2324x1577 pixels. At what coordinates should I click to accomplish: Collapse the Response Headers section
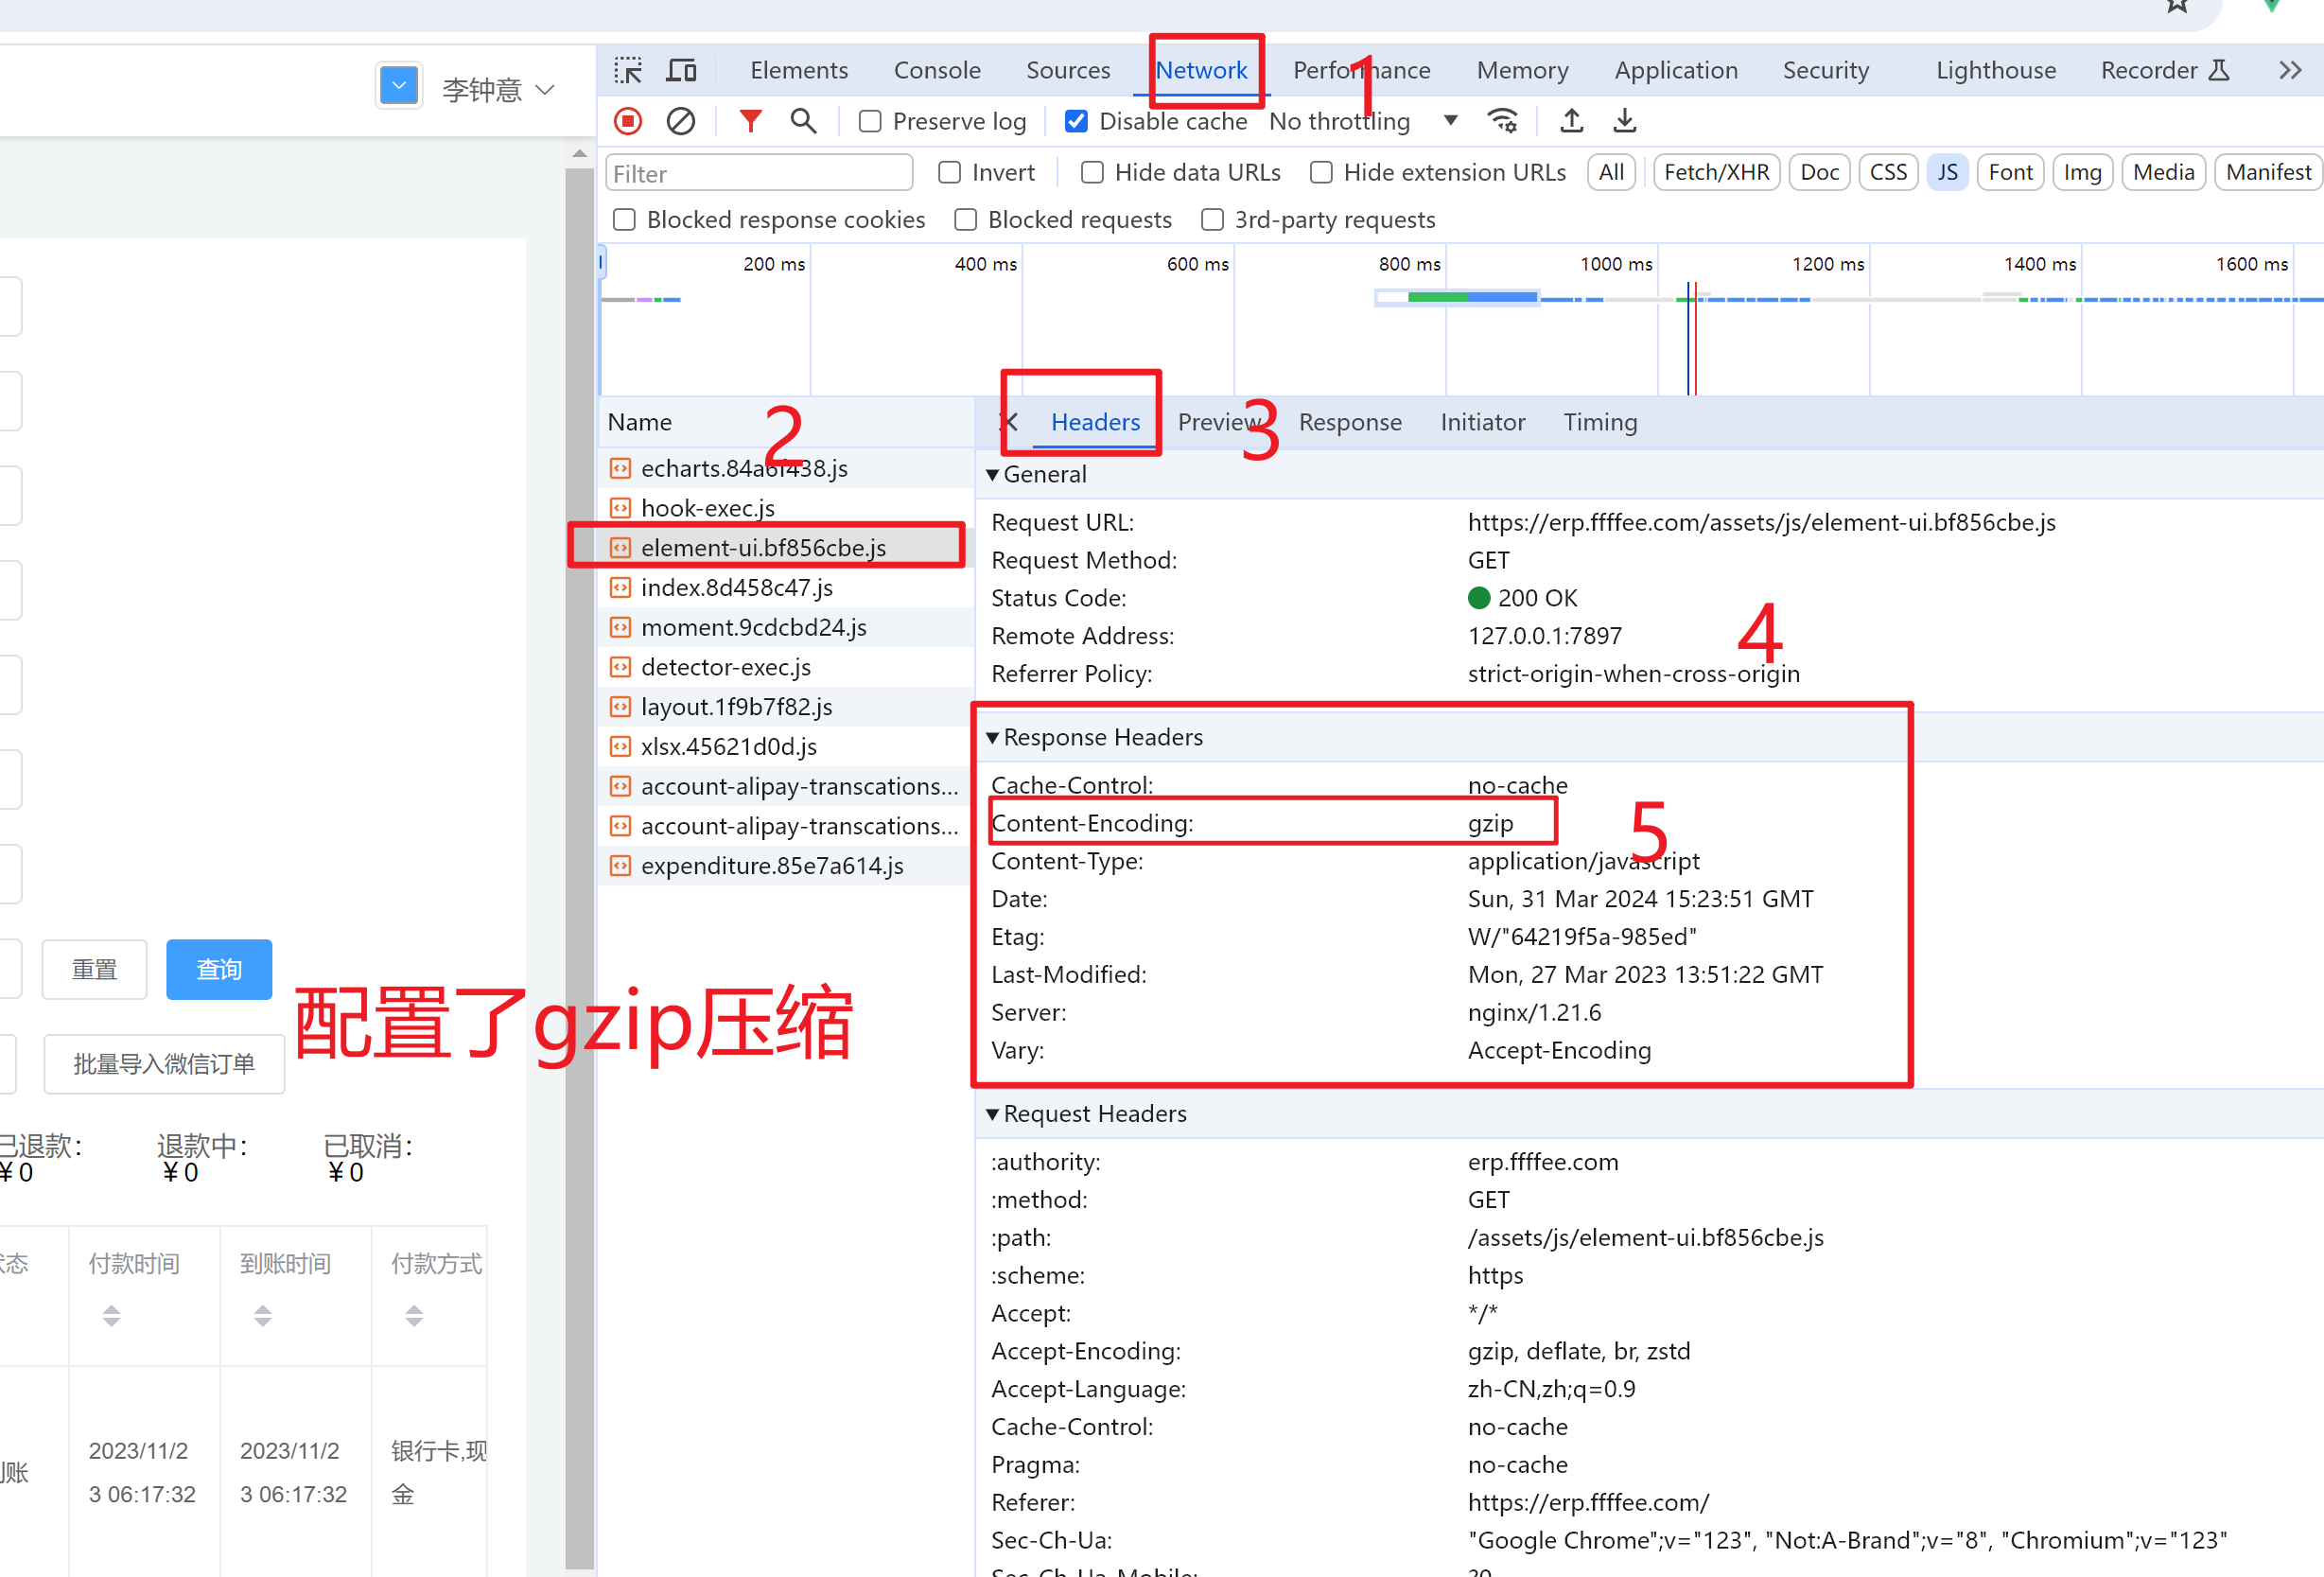tap(992, 737)
